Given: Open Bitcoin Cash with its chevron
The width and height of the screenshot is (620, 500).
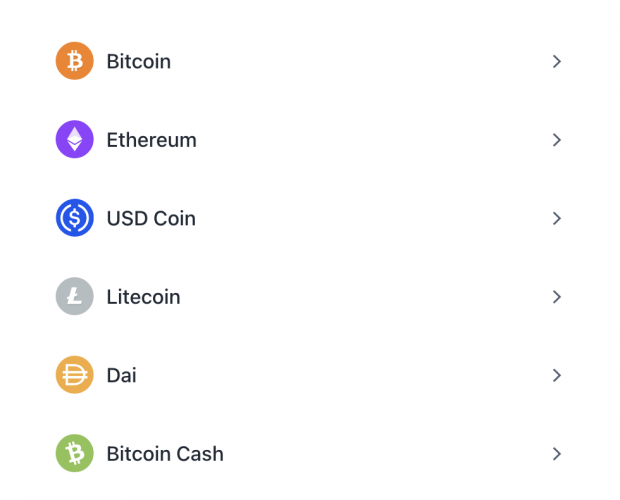Looking at the screenshot, I should tap(557, 453).
